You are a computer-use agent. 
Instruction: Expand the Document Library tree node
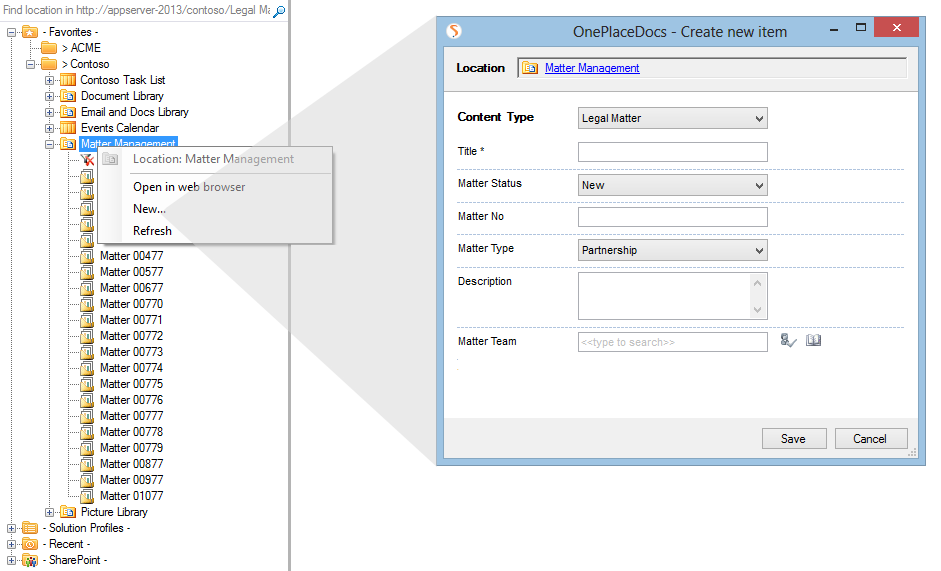49,96
